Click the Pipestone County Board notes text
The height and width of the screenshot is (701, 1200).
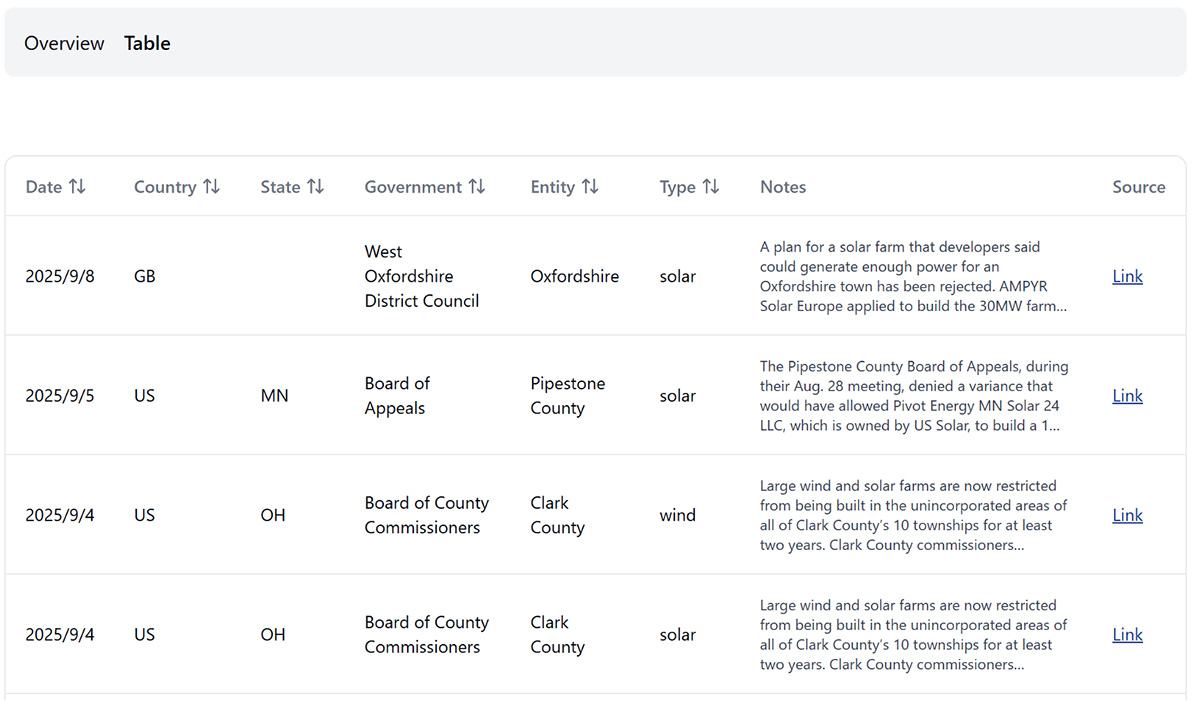913,396
